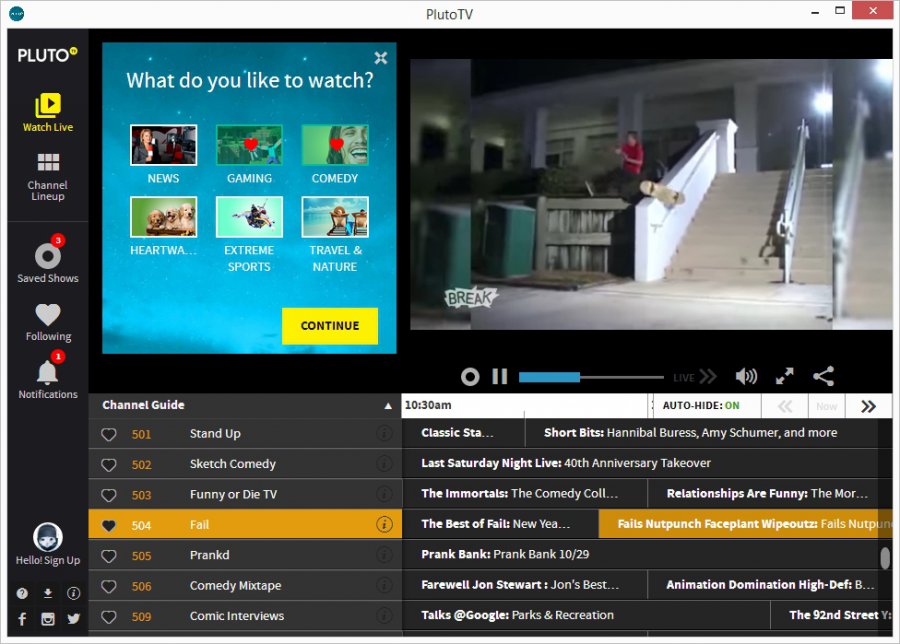This screenshot has width=900, height=644.
Task: Favorite channel 505 Prankd heart
Action: (109, 556)
